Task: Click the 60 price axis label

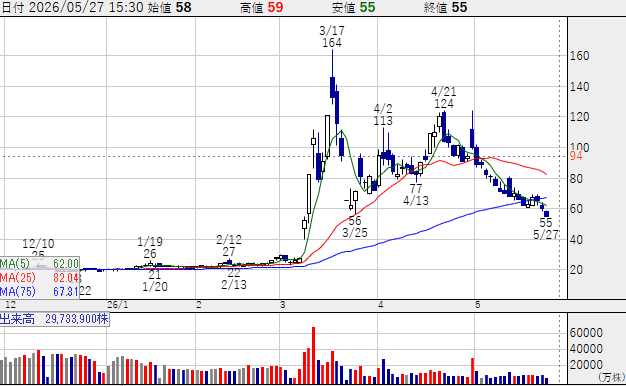Action: point(576,209)
